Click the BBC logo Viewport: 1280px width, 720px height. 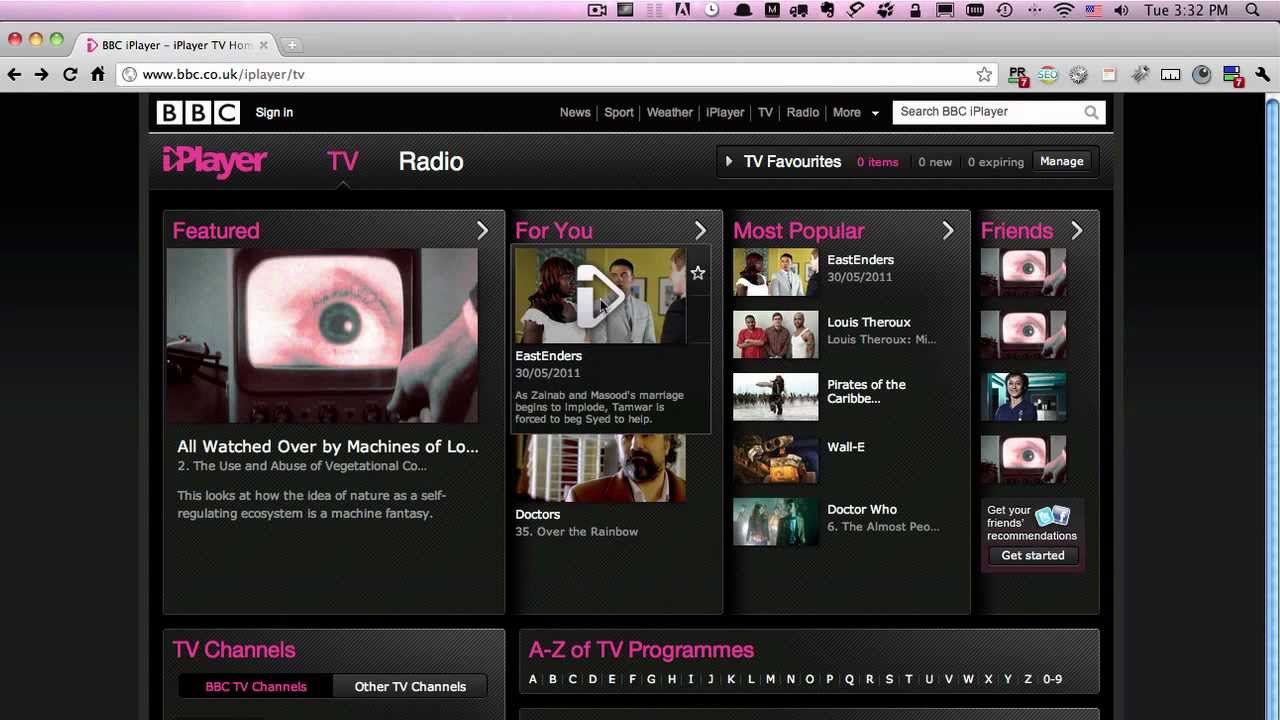point(198,112)
